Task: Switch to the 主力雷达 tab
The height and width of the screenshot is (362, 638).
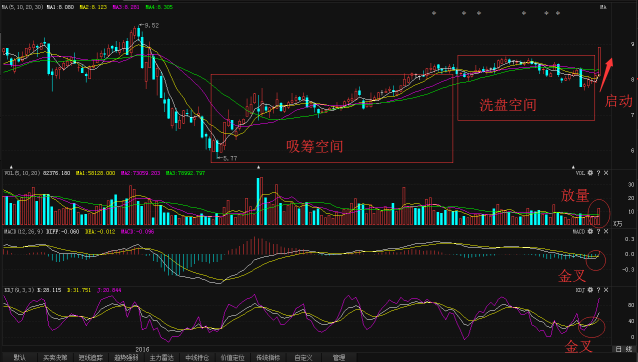Action: 161,358
